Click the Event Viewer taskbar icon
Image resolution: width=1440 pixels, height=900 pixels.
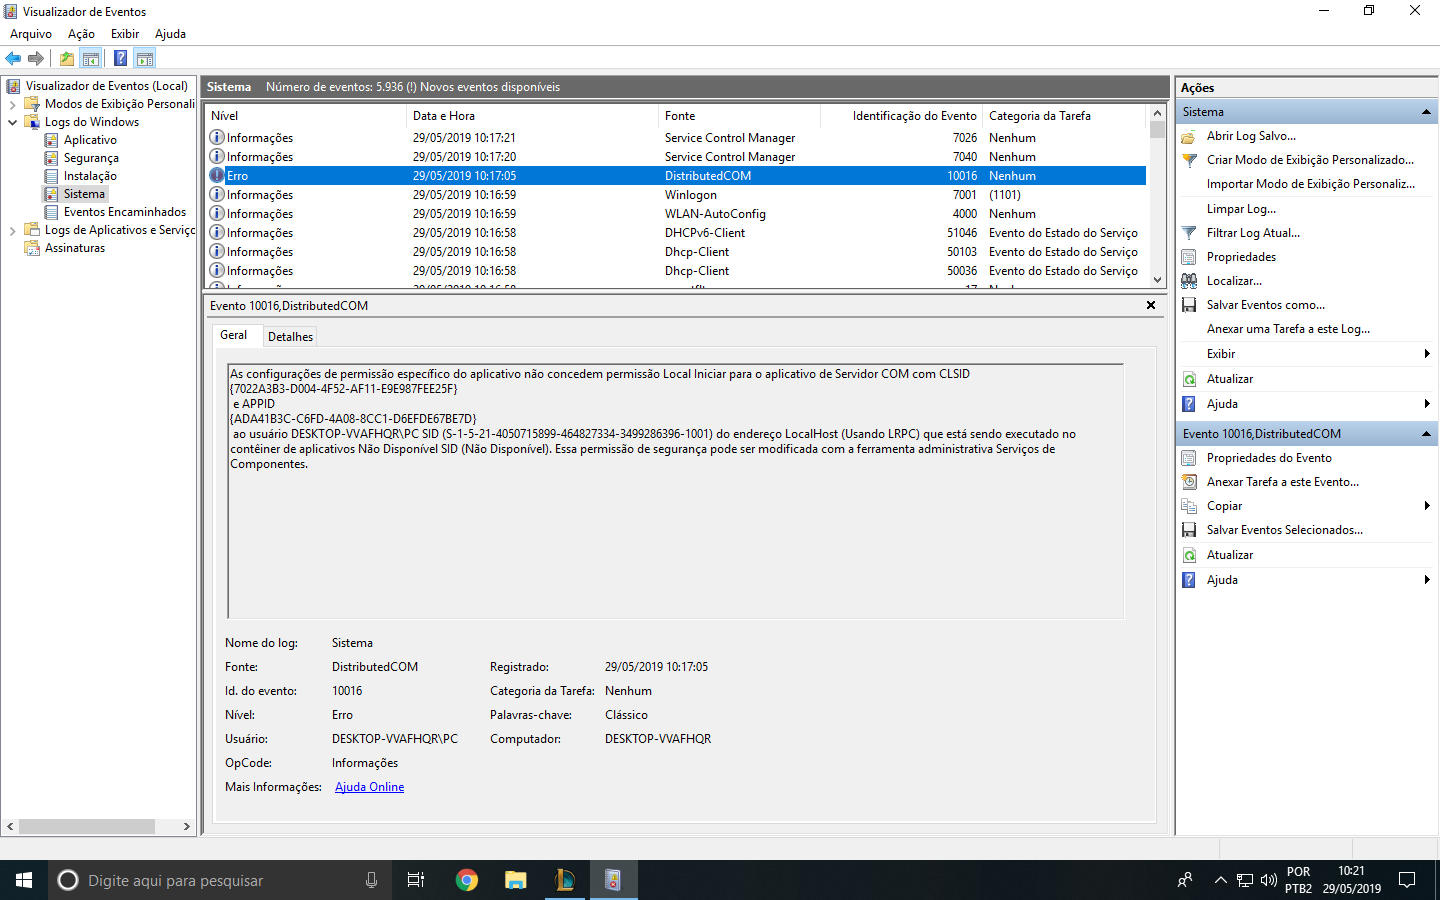pos(613,880)
